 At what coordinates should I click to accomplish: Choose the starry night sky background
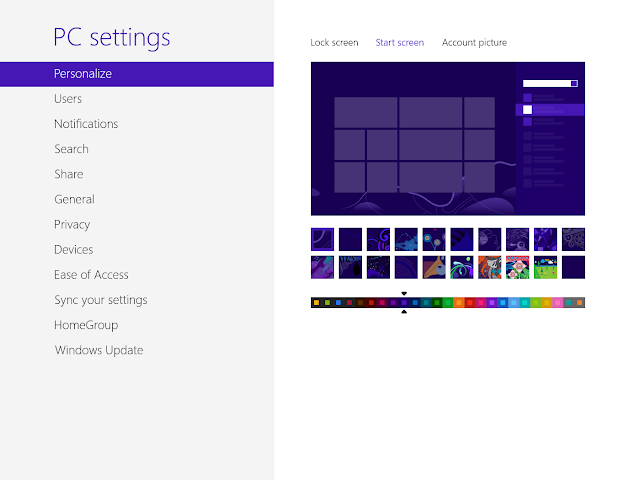tap(378, 267)
